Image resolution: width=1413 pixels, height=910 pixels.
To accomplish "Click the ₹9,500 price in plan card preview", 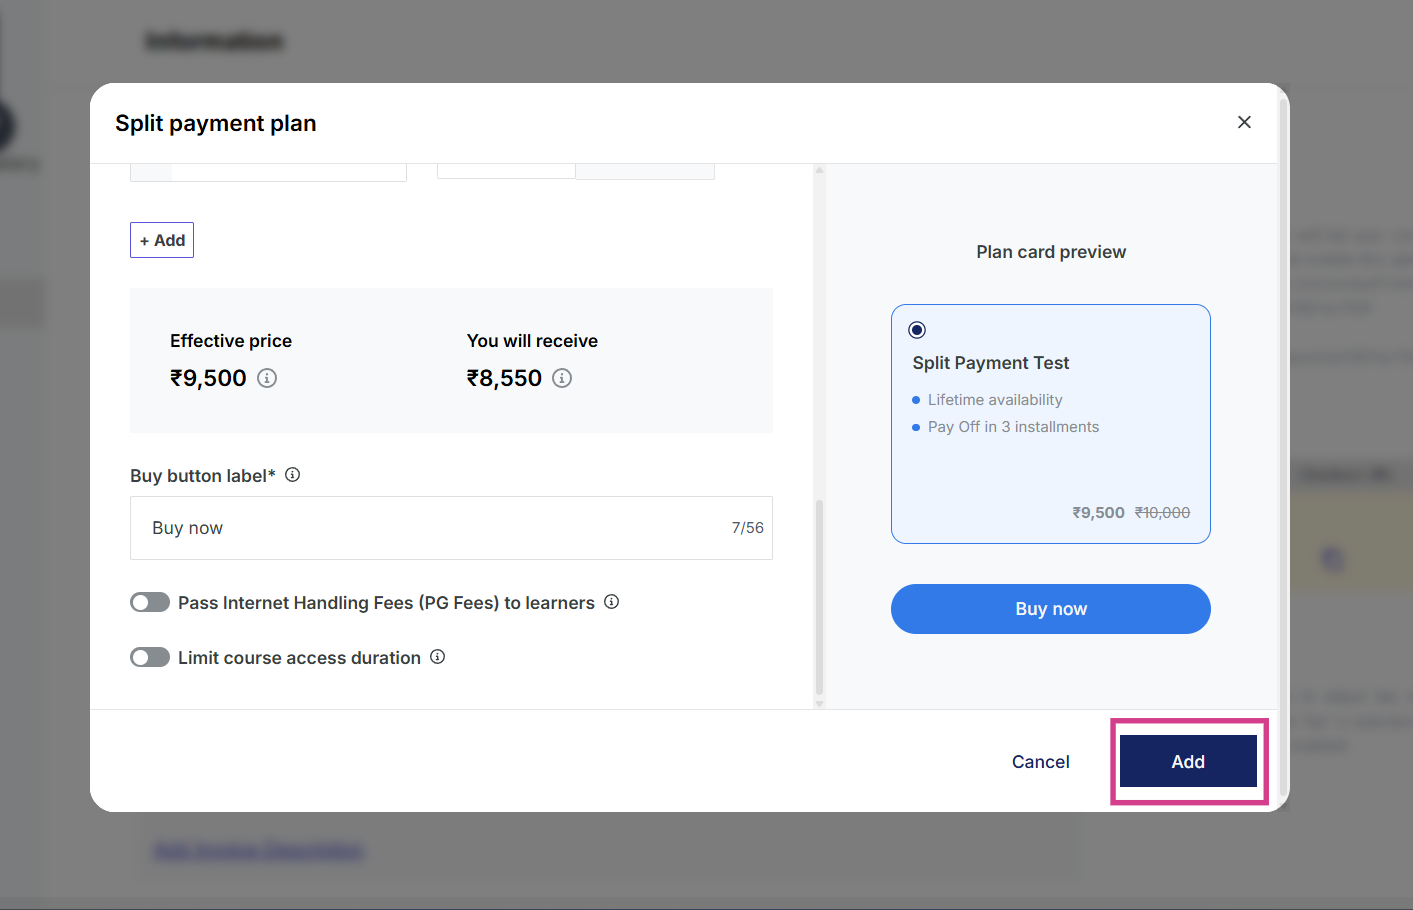I will 1098,513.
